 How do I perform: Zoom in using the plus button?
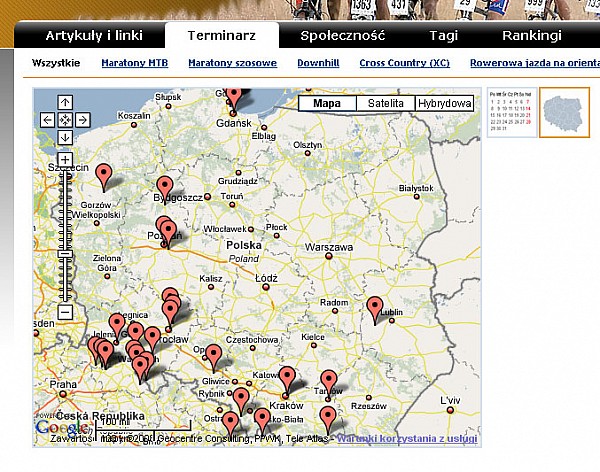[x=65, y=160]
